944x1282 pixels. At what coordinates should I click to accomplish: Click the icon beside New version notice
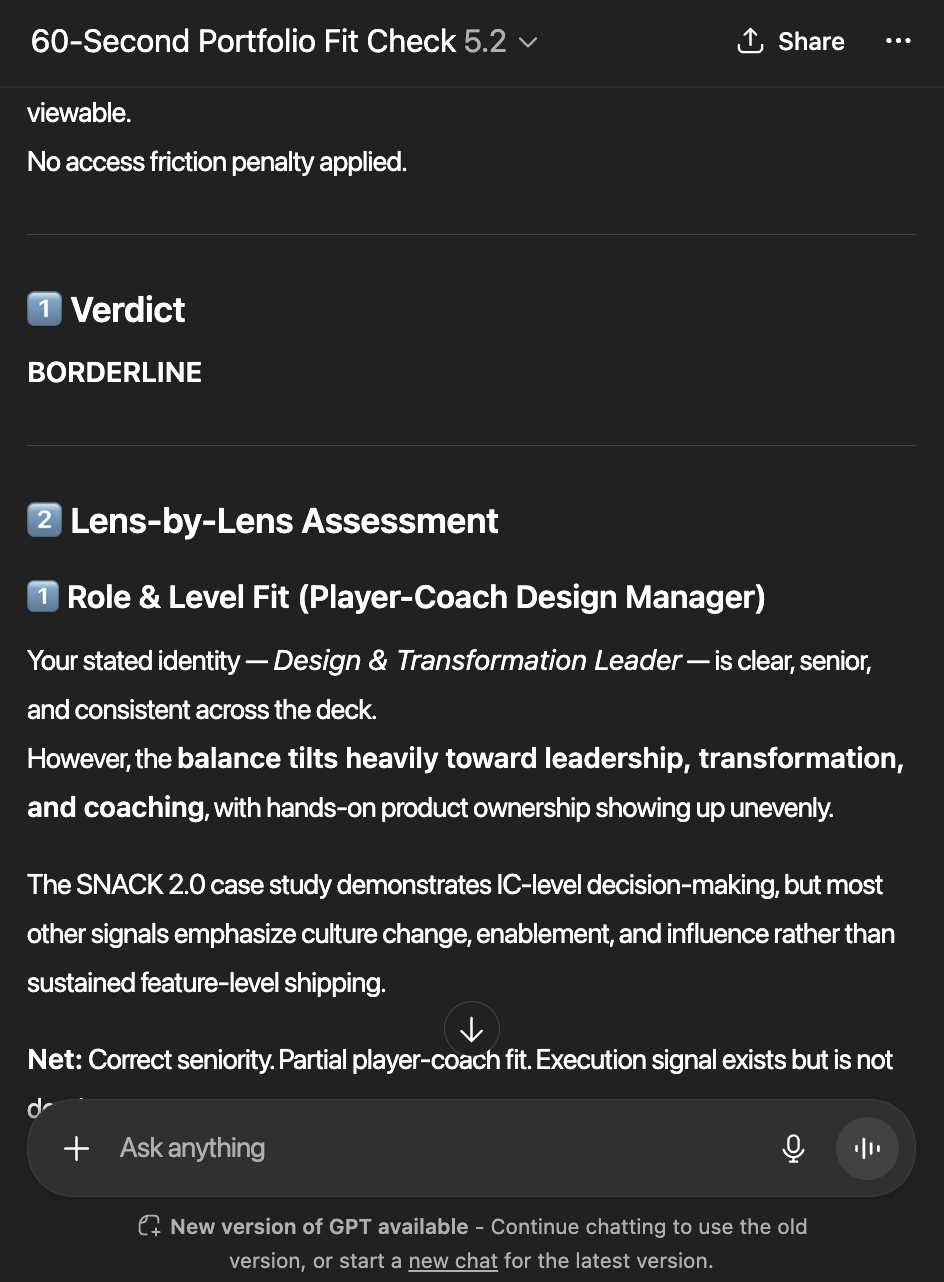[150, 1227]
